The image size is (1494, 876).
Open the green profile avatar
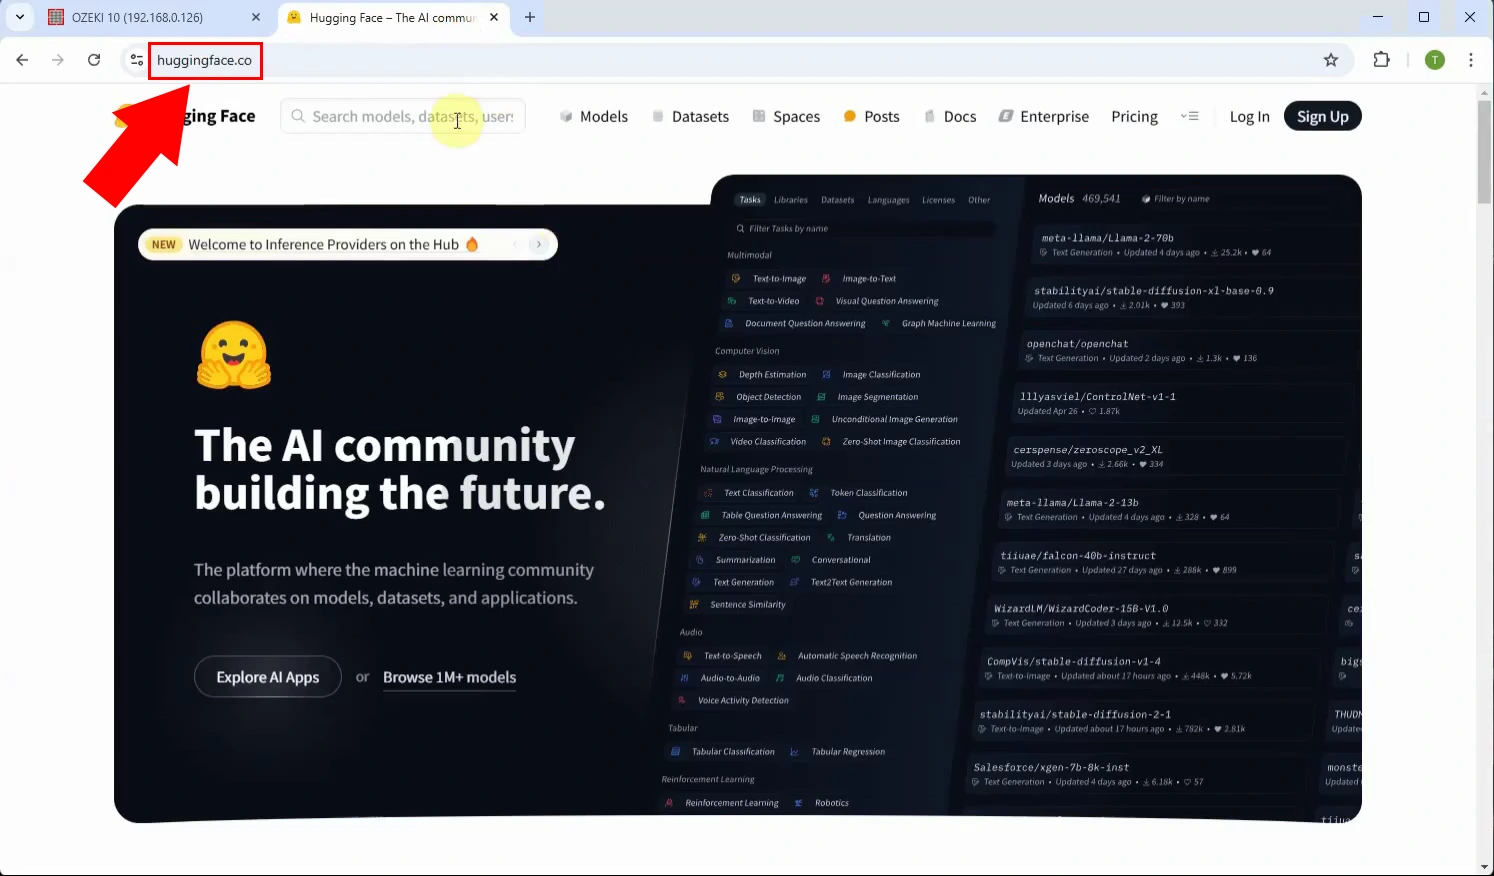pos(1435,60)
